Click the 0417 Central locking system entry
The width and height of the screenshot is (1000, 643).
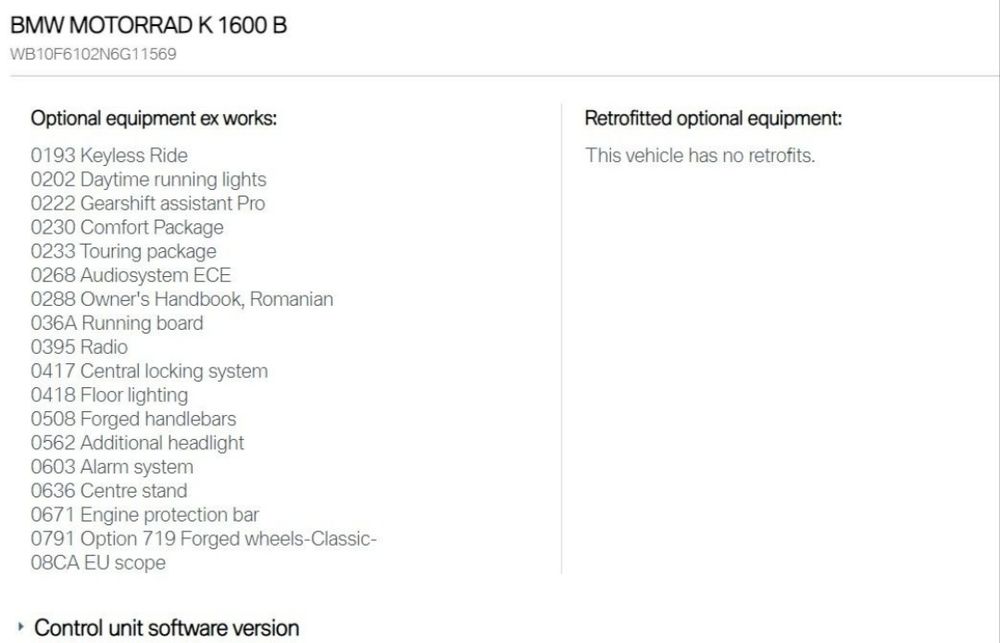pyautogui.click(x=149, y=371)
